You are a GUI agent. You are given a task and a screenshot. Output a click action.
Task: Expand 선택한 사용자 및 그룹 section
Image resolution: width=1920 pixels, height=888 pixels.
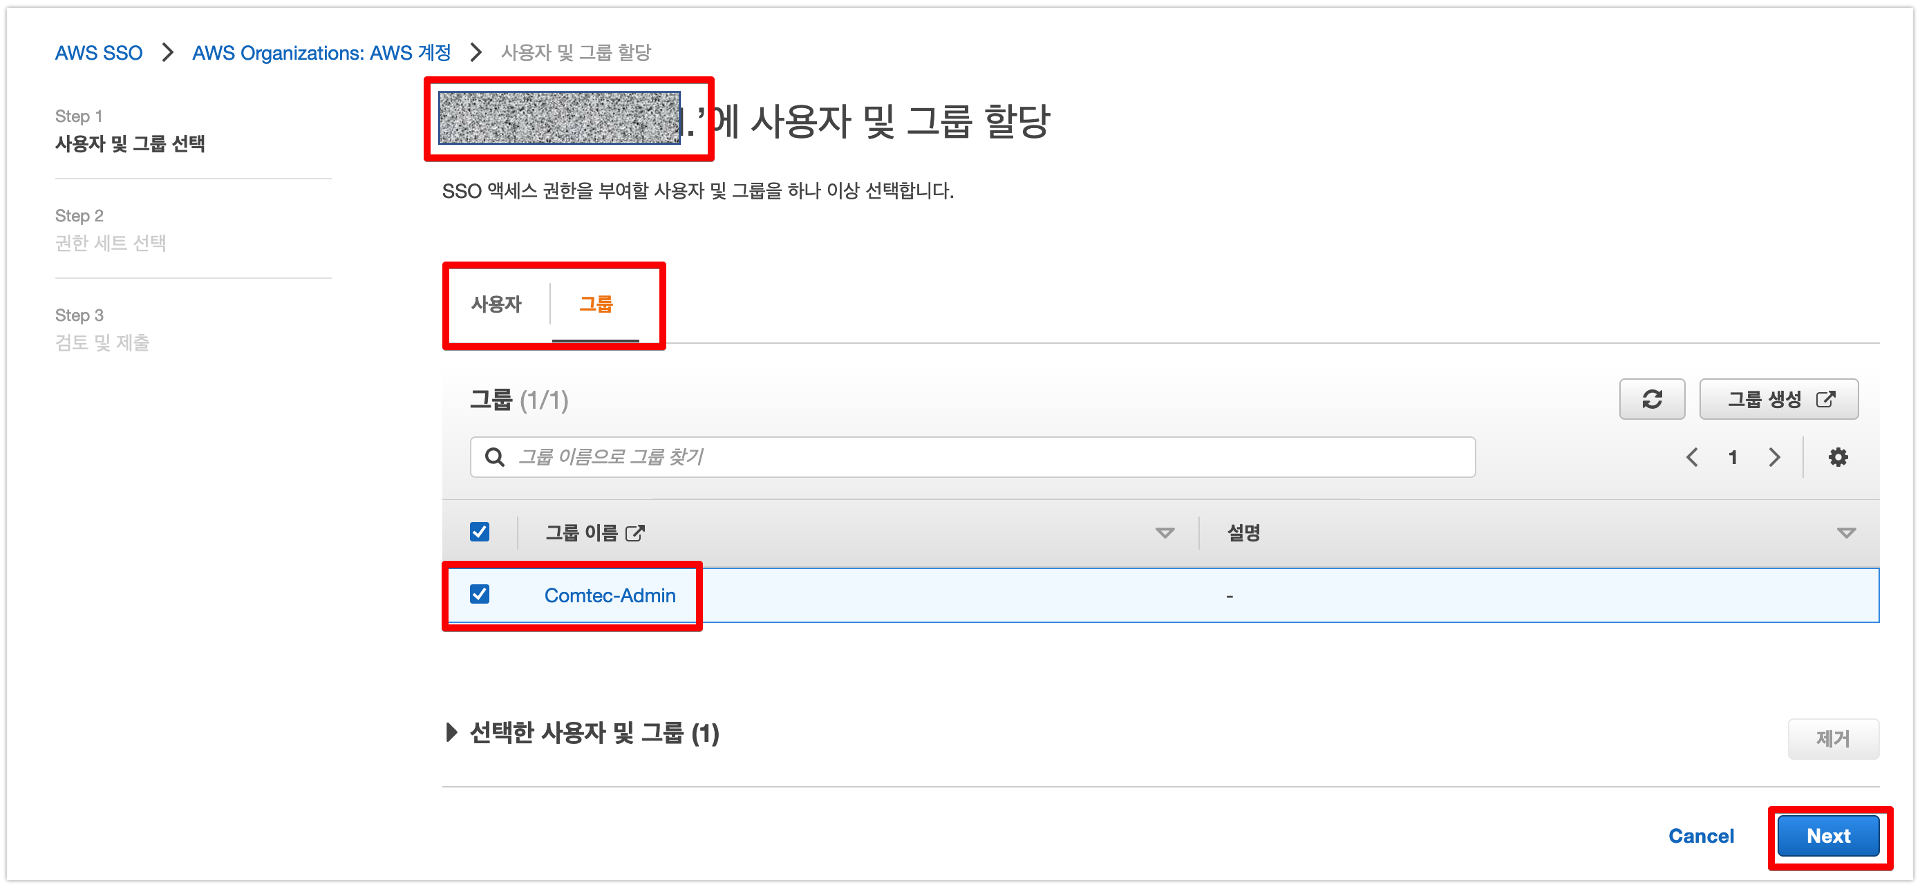coord(451,733)
